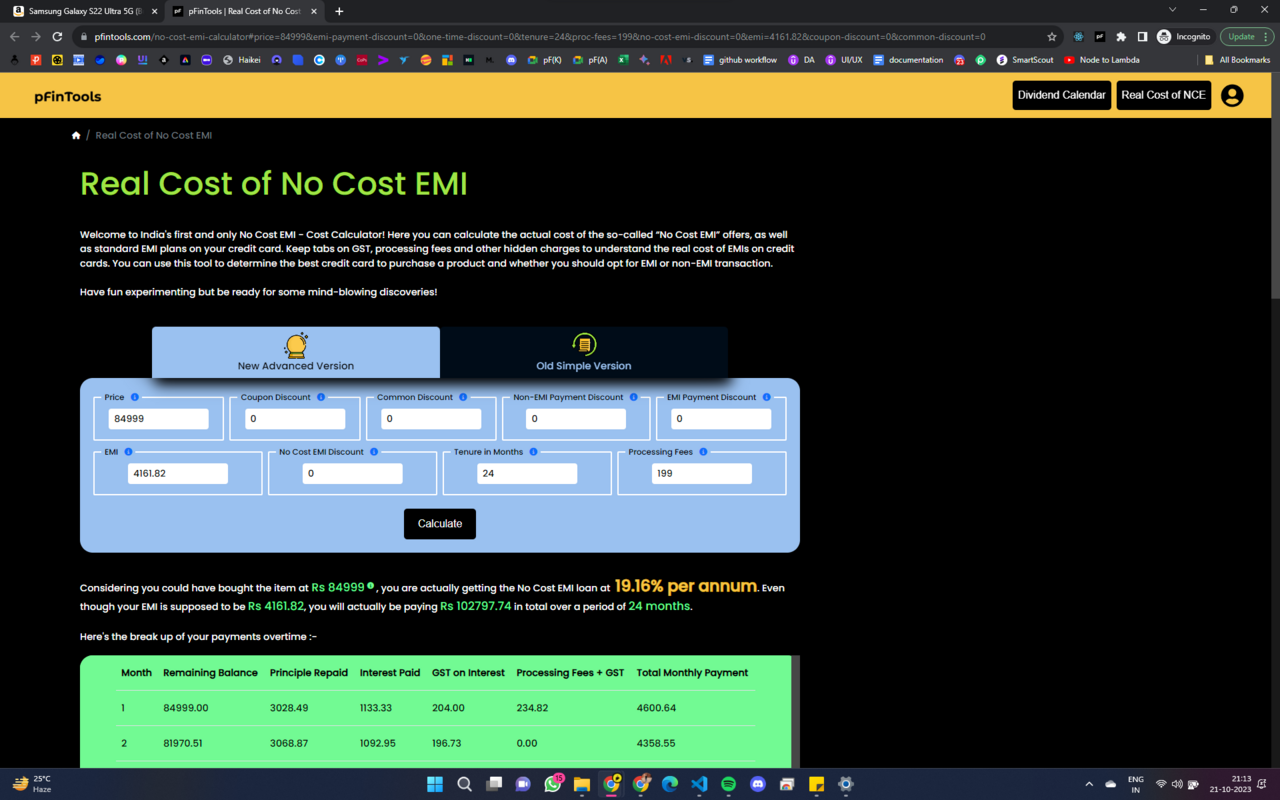Click the pFinTools logo
The image size is (1280, 800).
click(x=68, y=96)
